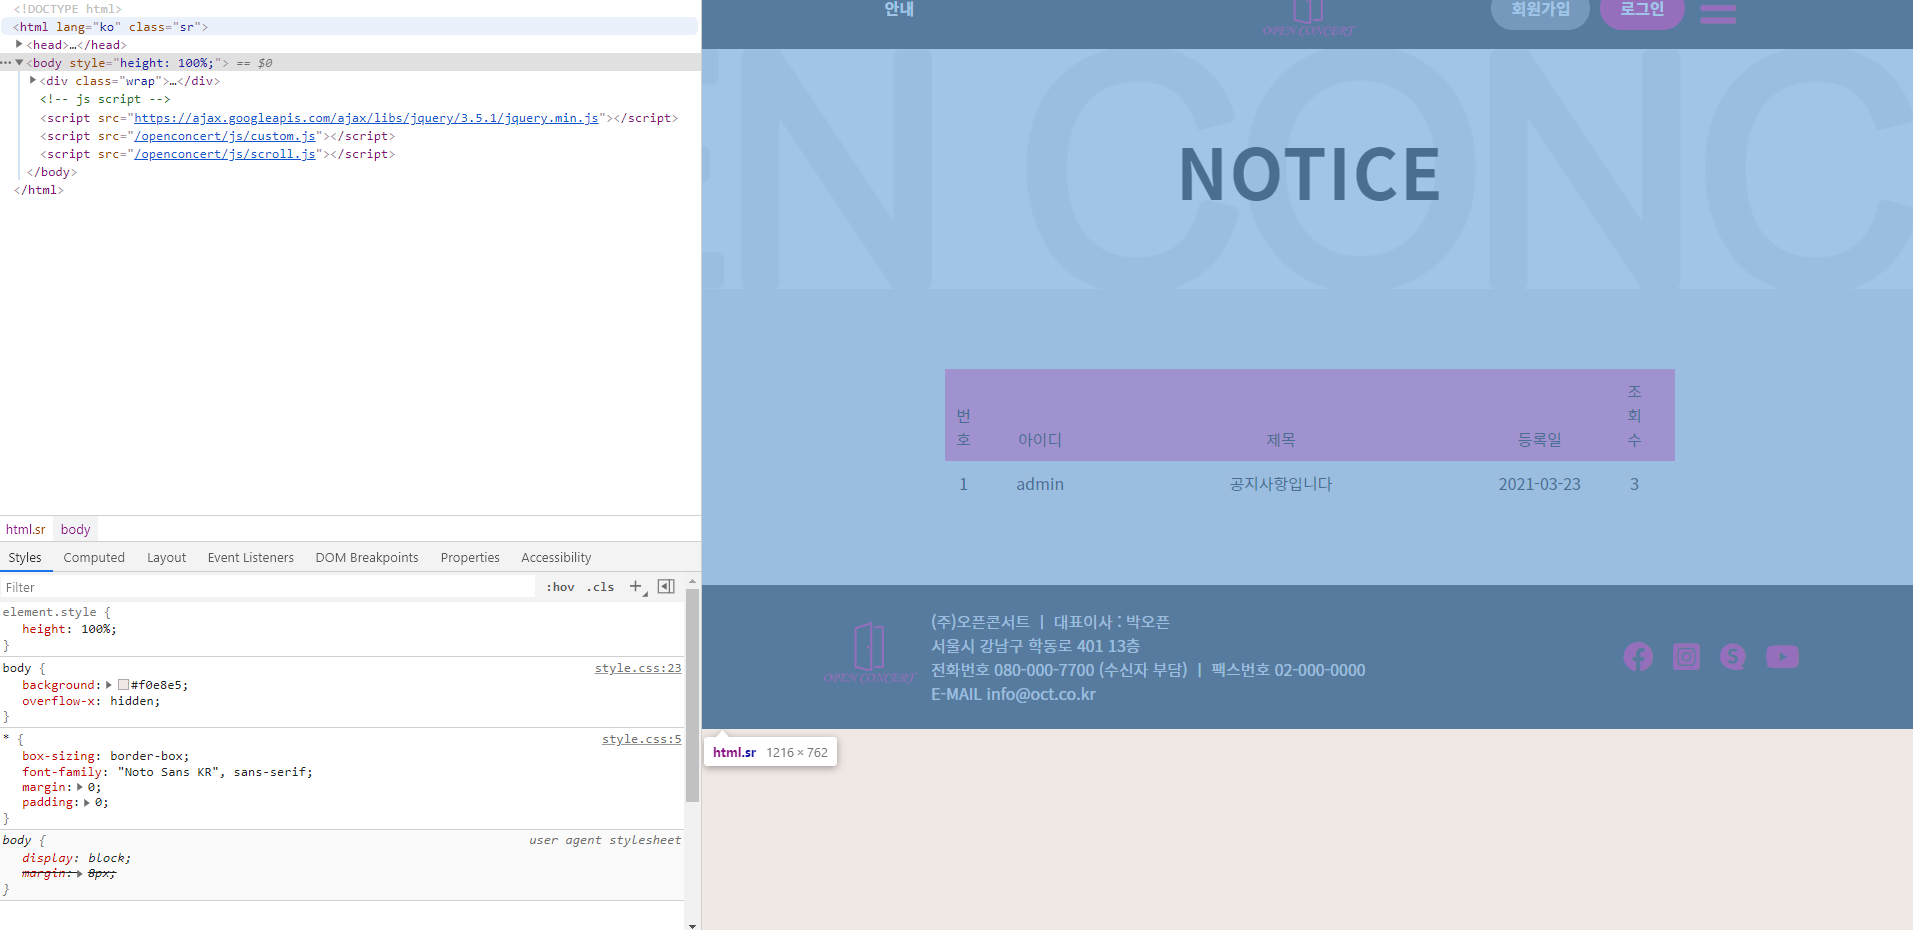
Task: Click the E-MAIL info@oct.co.kr footer text
Action: coord(1013,694)
